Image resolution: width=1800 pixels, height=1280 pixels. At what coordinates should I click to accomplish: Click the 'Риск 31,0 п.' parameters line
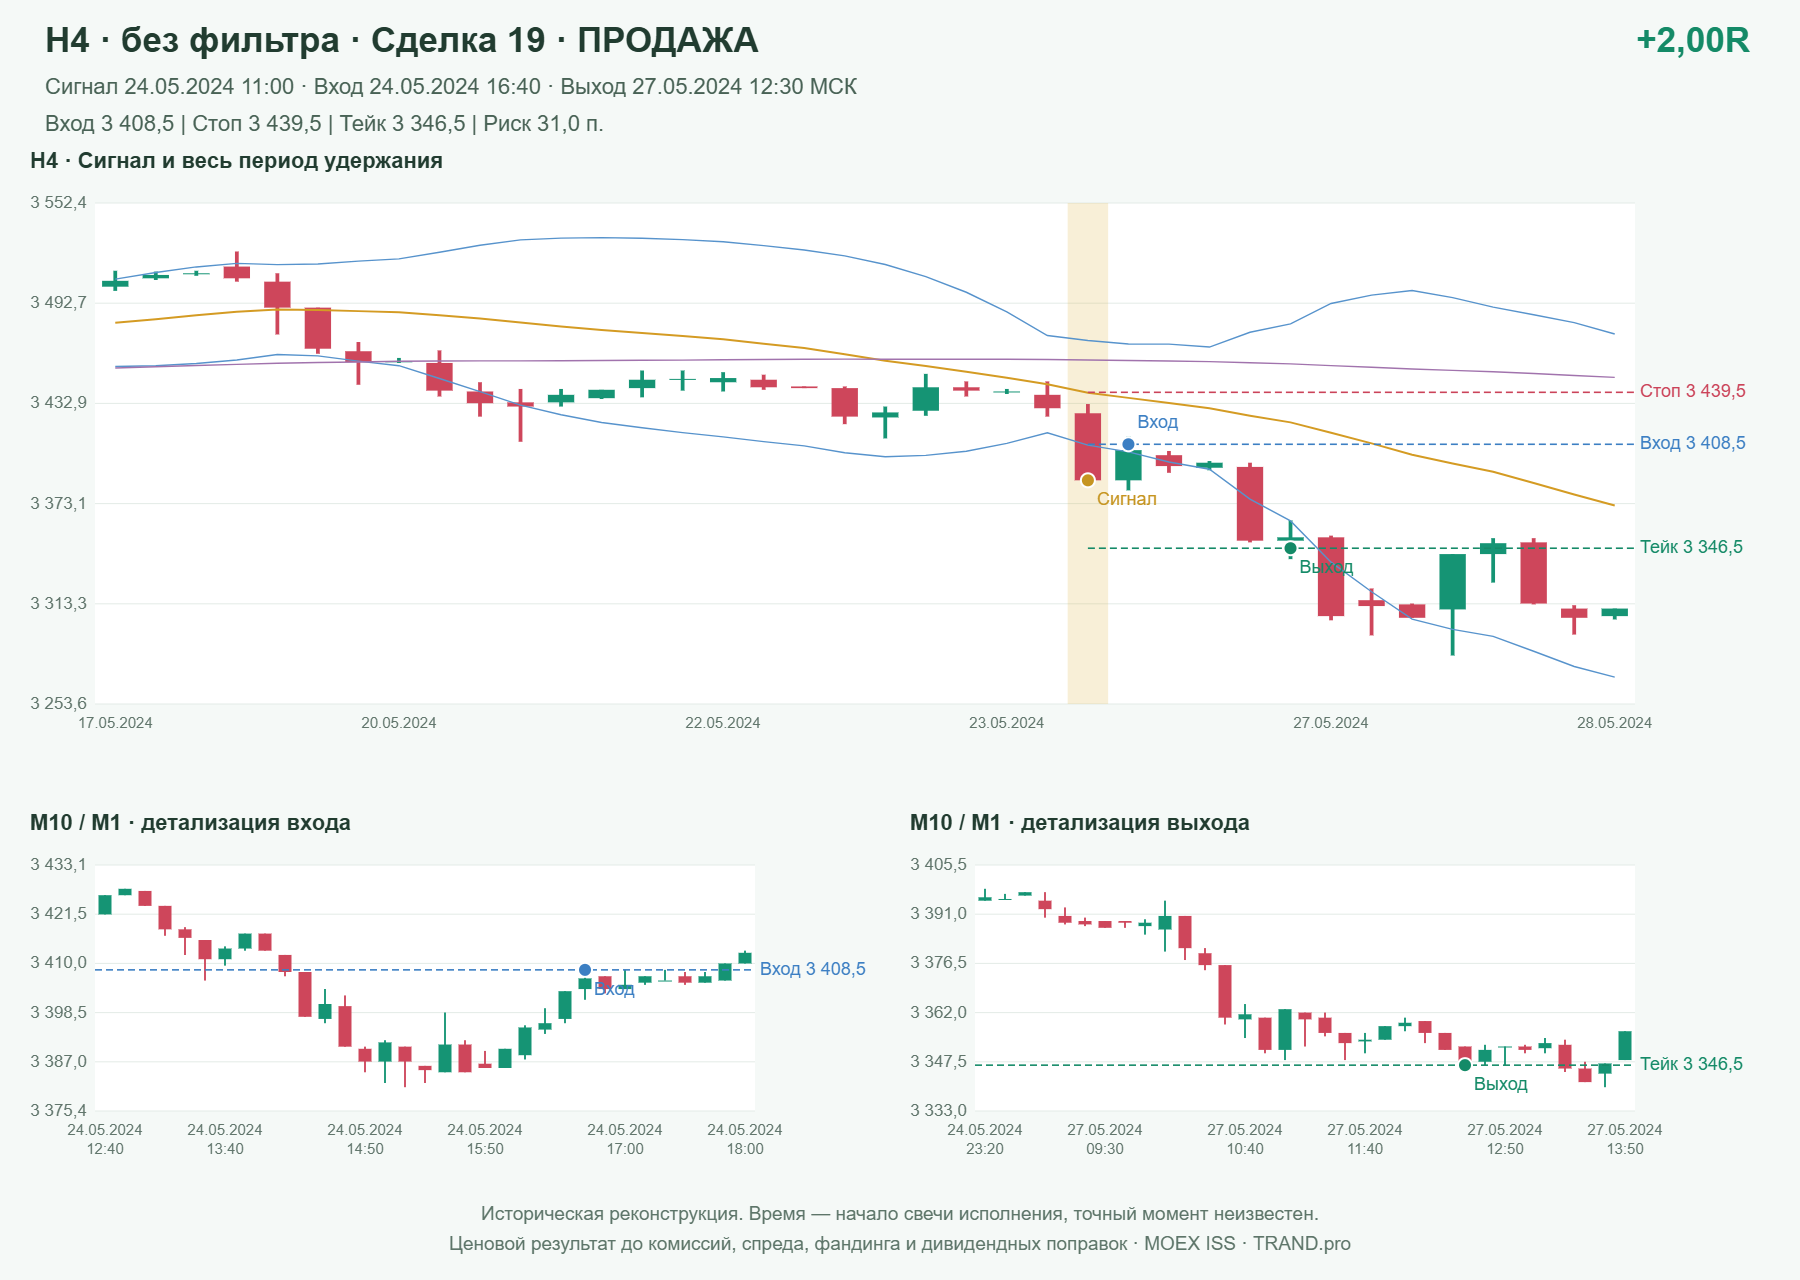point(324,124)
